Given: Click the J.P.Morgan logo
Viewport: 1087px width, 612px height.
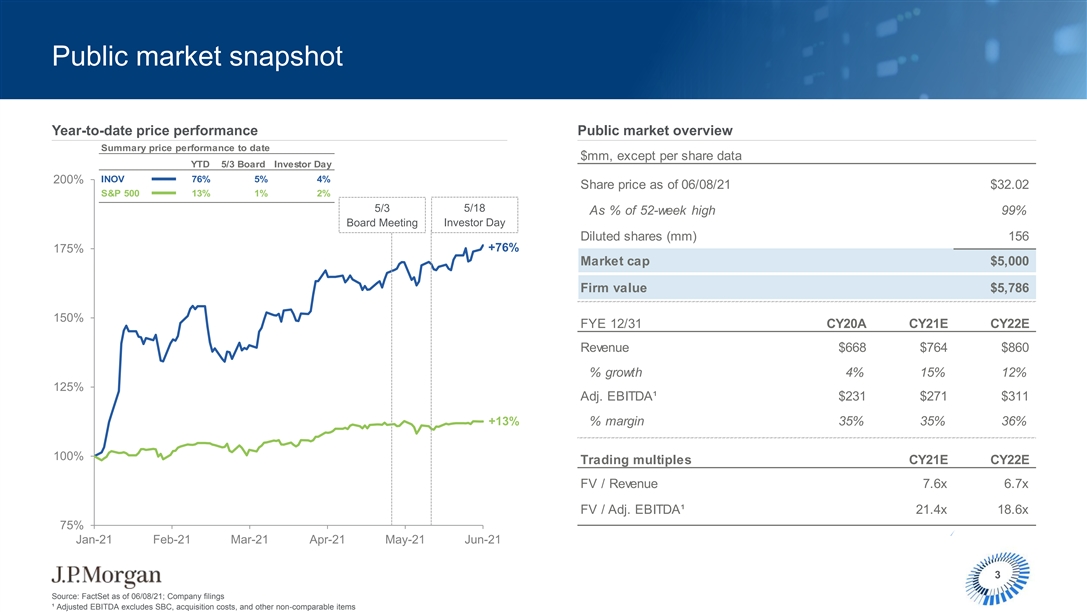Looking at the screenshot, I should (x=105, y=575).
